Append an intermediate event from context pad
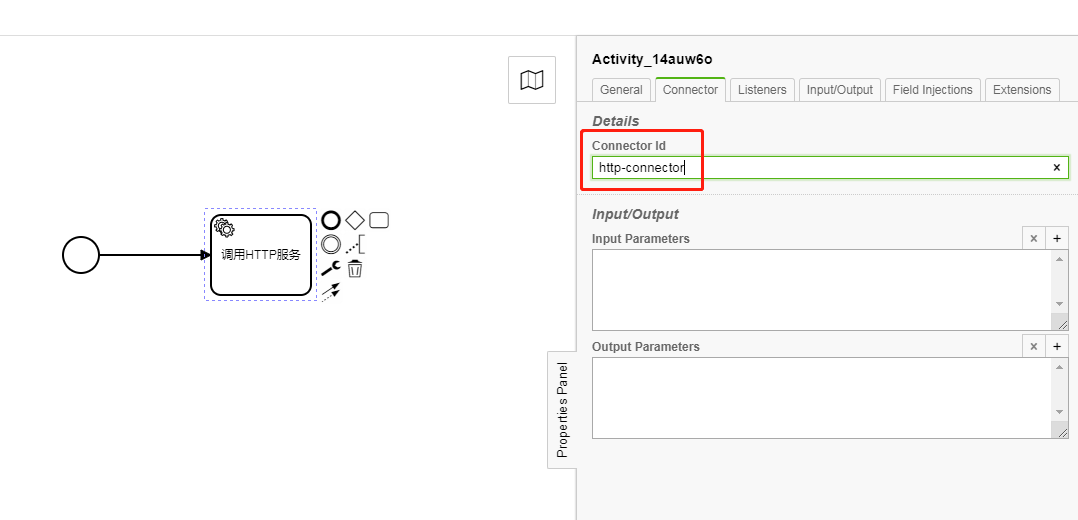Screen dimensions: 1078x520 click(x=331, y=244)
